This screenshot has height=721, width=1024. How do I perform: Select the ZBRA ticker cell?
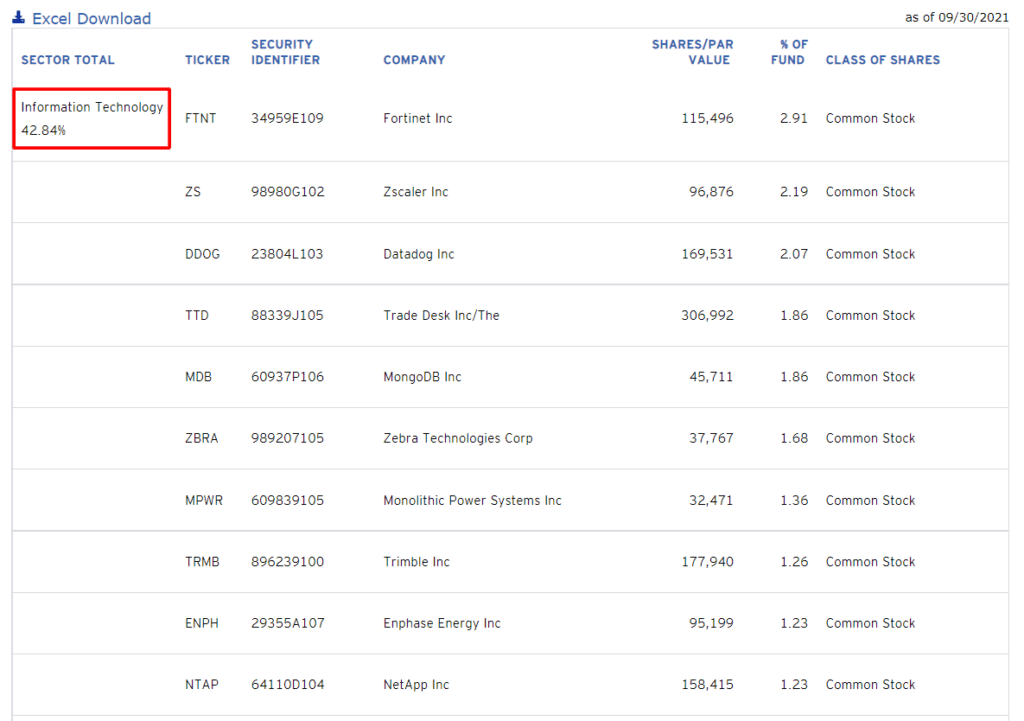point(201,438)
